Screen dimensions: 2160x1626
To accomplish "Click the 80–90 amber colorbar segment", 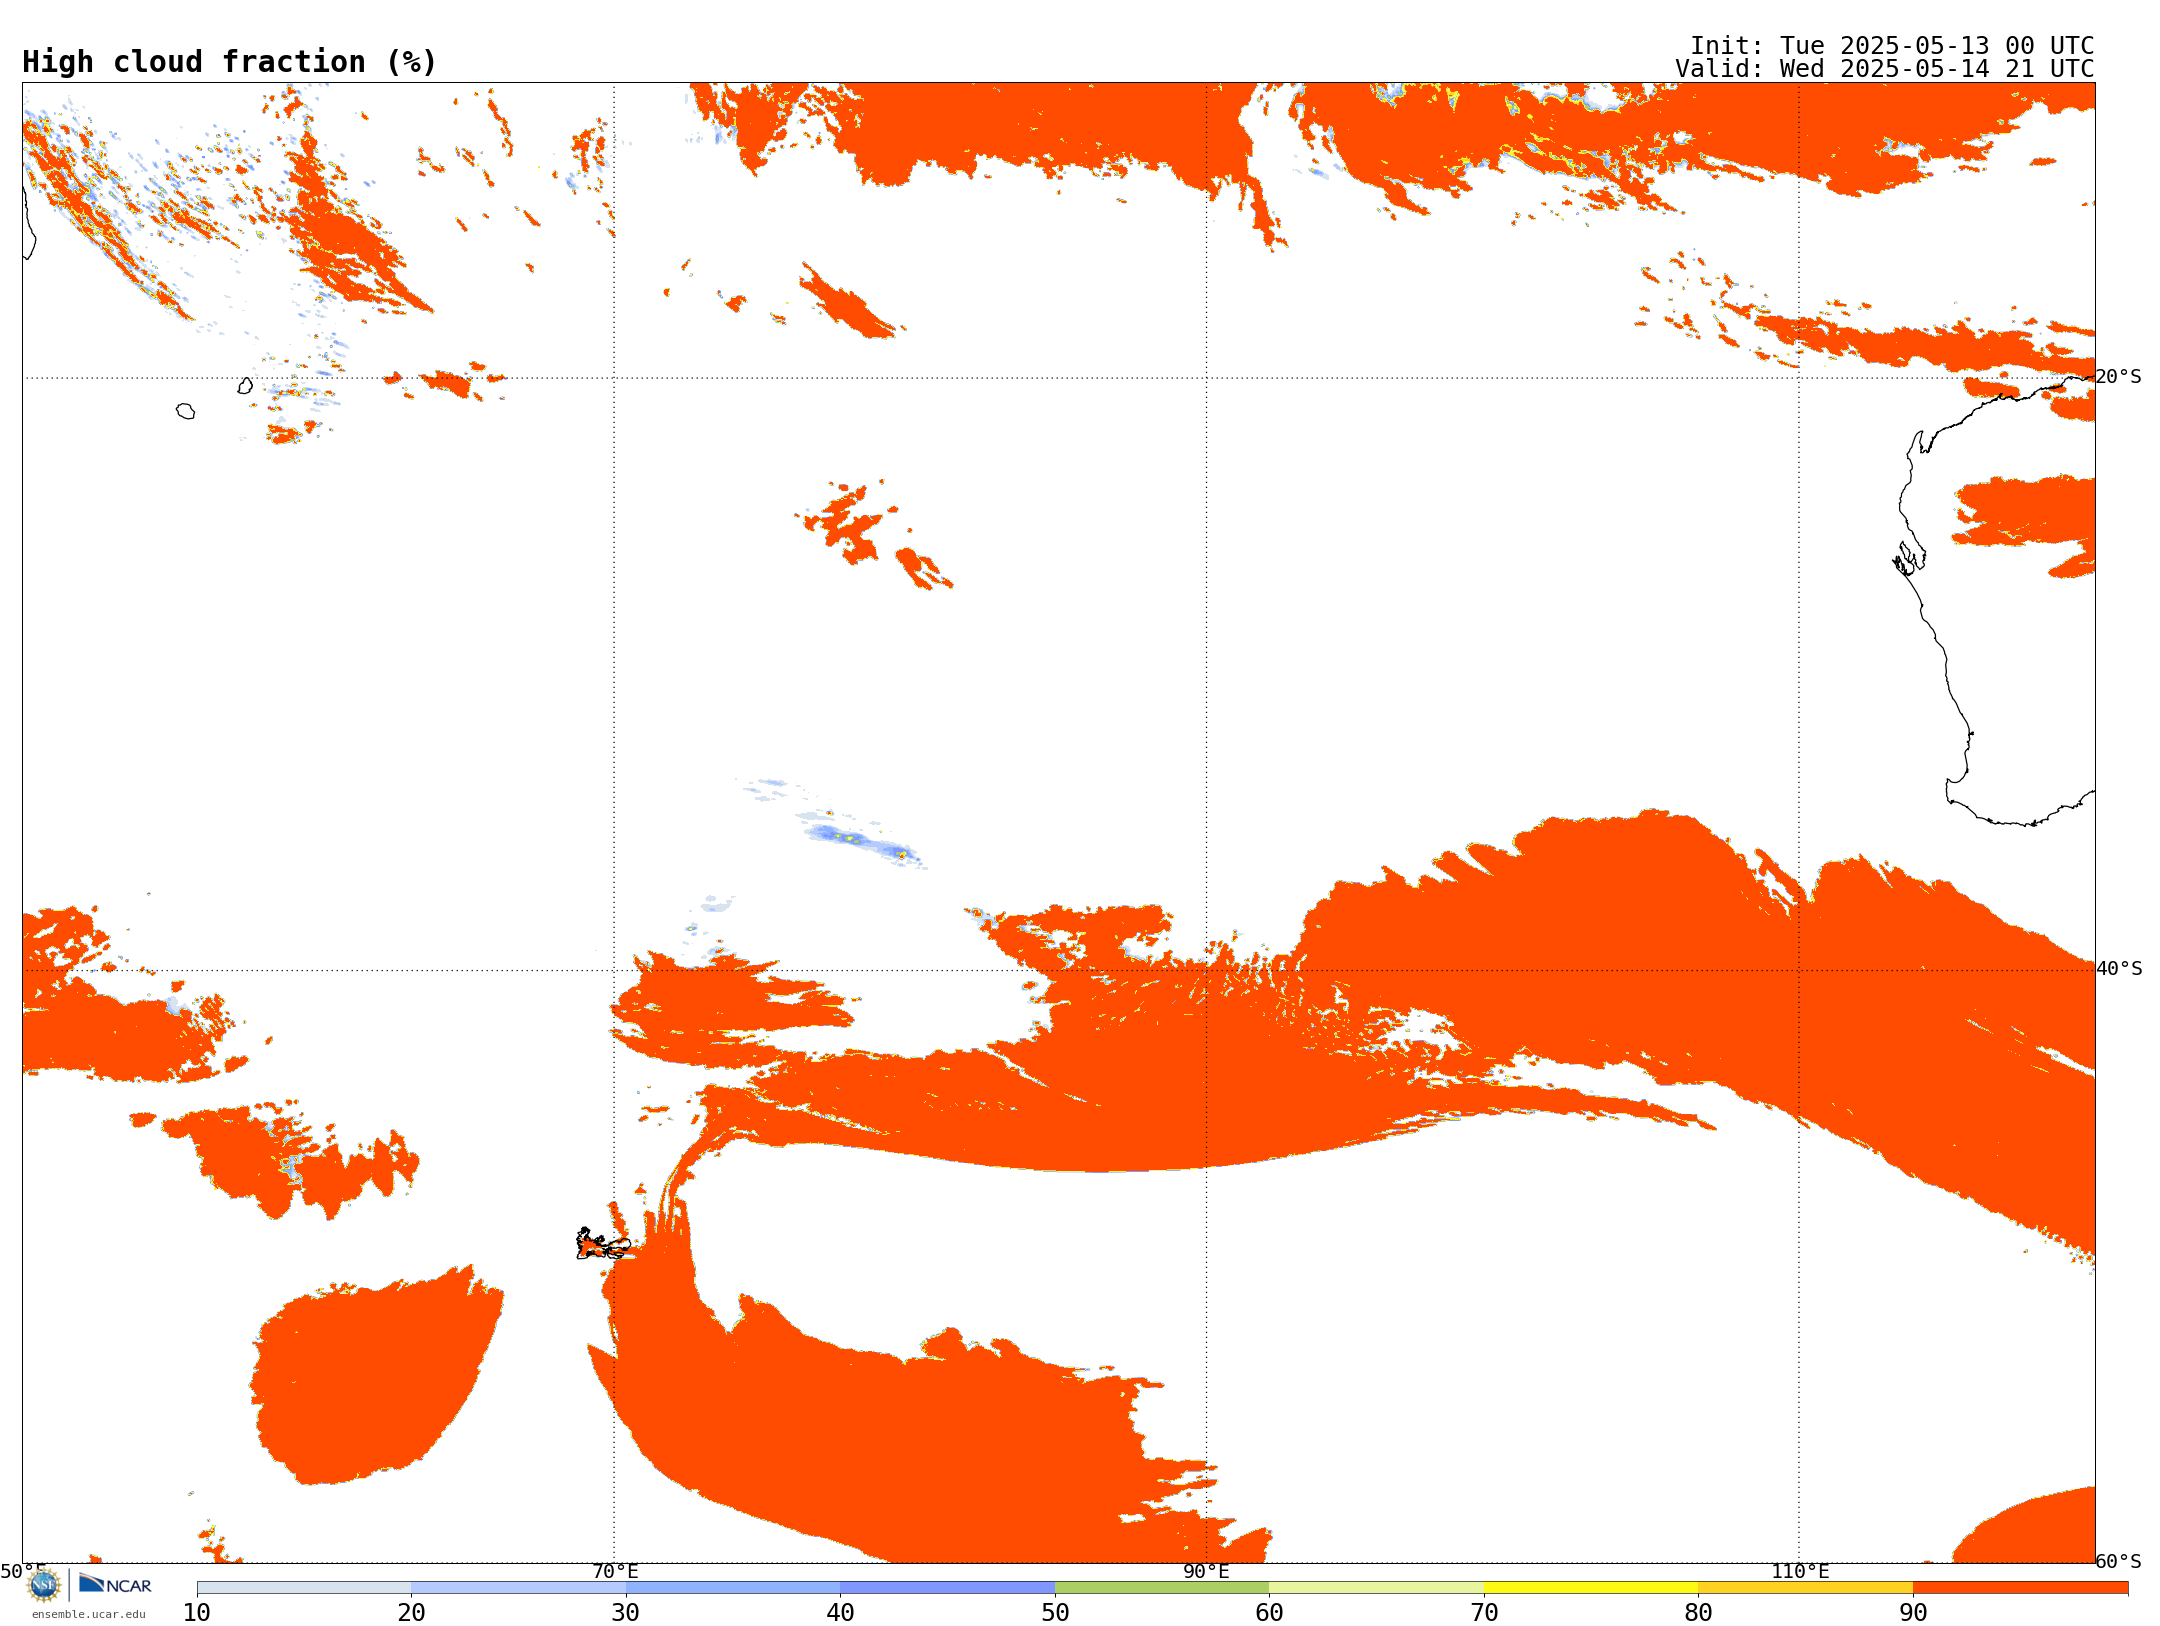I will pos(1805,1588).
